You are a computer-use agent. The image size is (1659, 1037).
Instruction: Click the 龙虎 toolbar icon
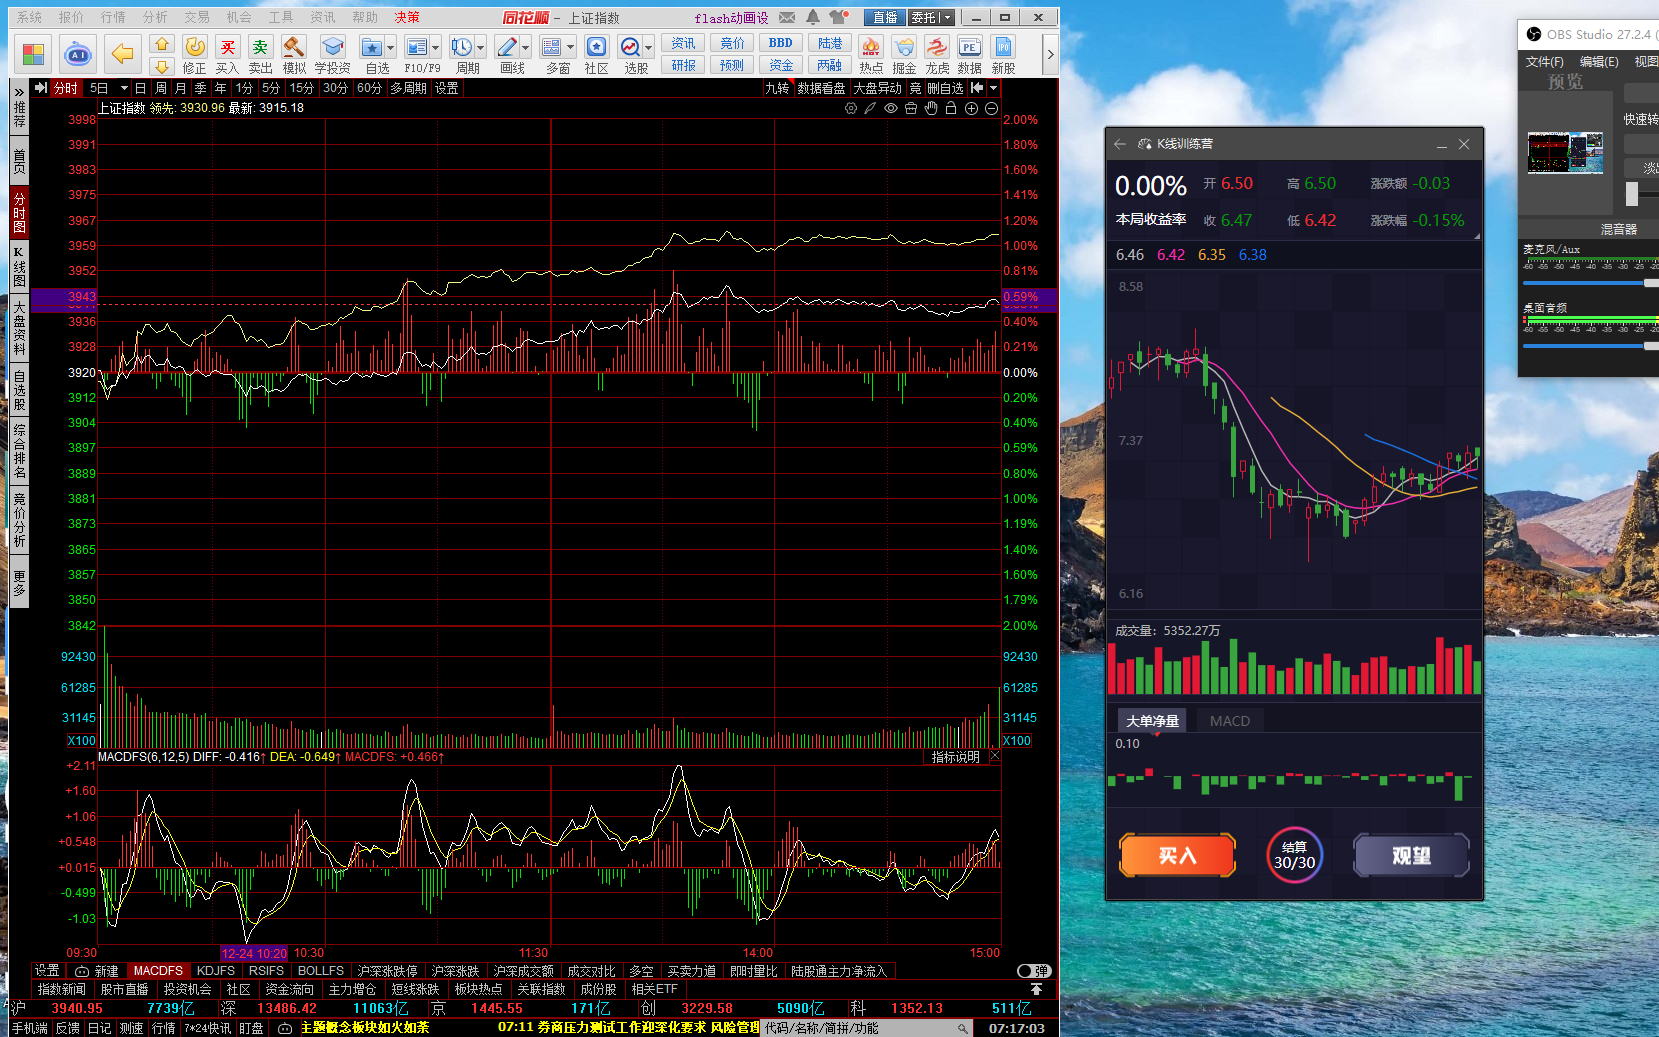tap(937, 49)
